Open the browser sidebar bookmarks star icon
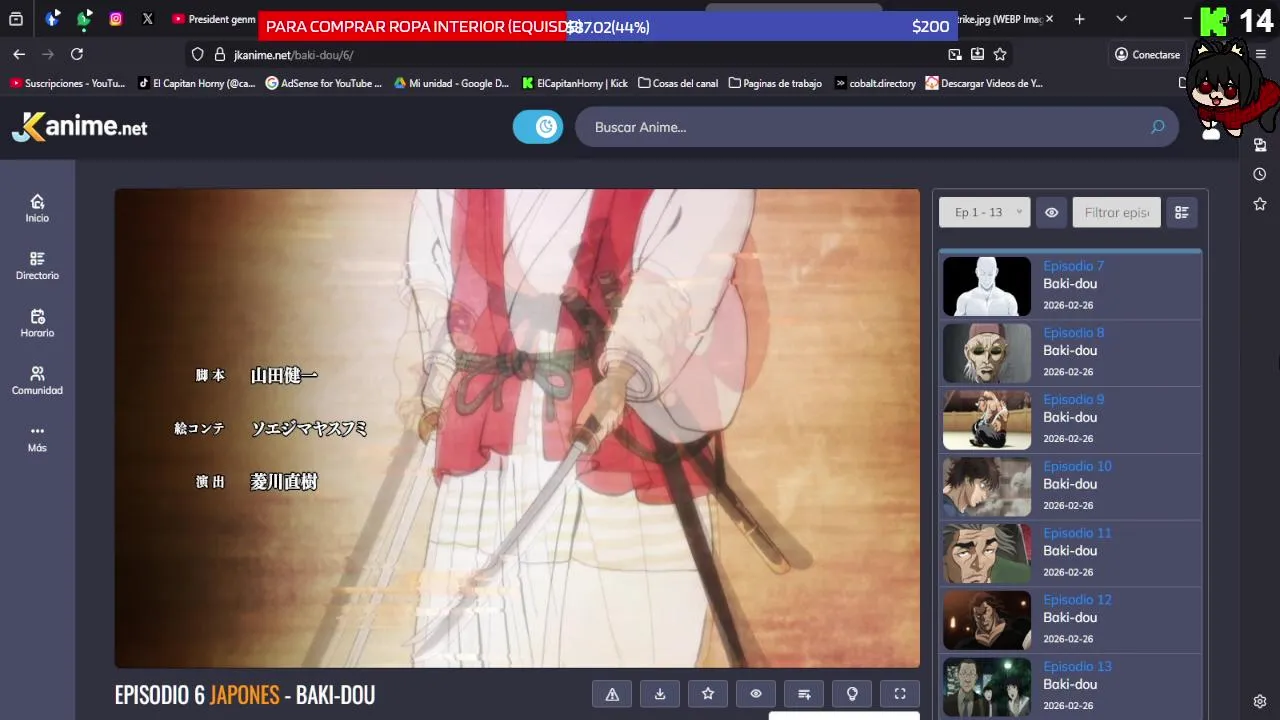 [x=1260, y=204]
